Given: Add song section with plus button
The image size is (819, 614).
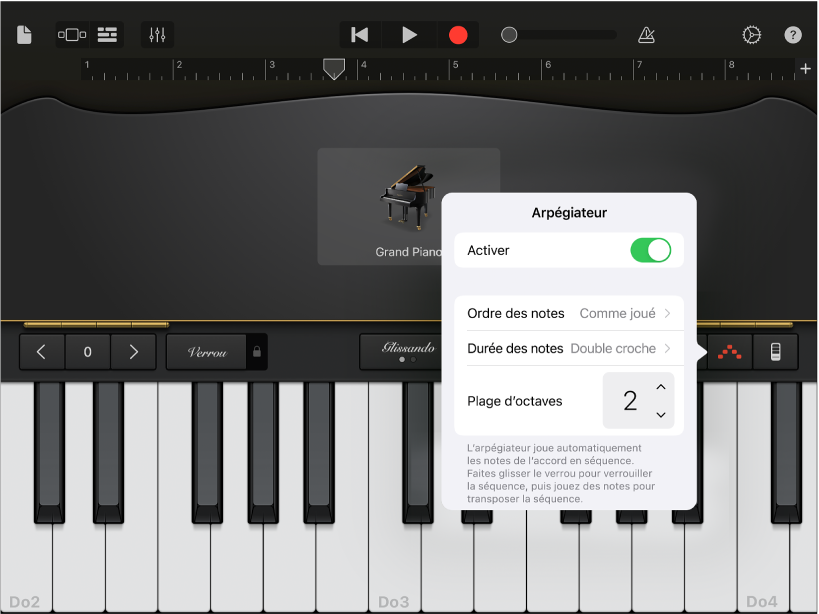Looking at the screenshot, I should click(x=805, y=68).
